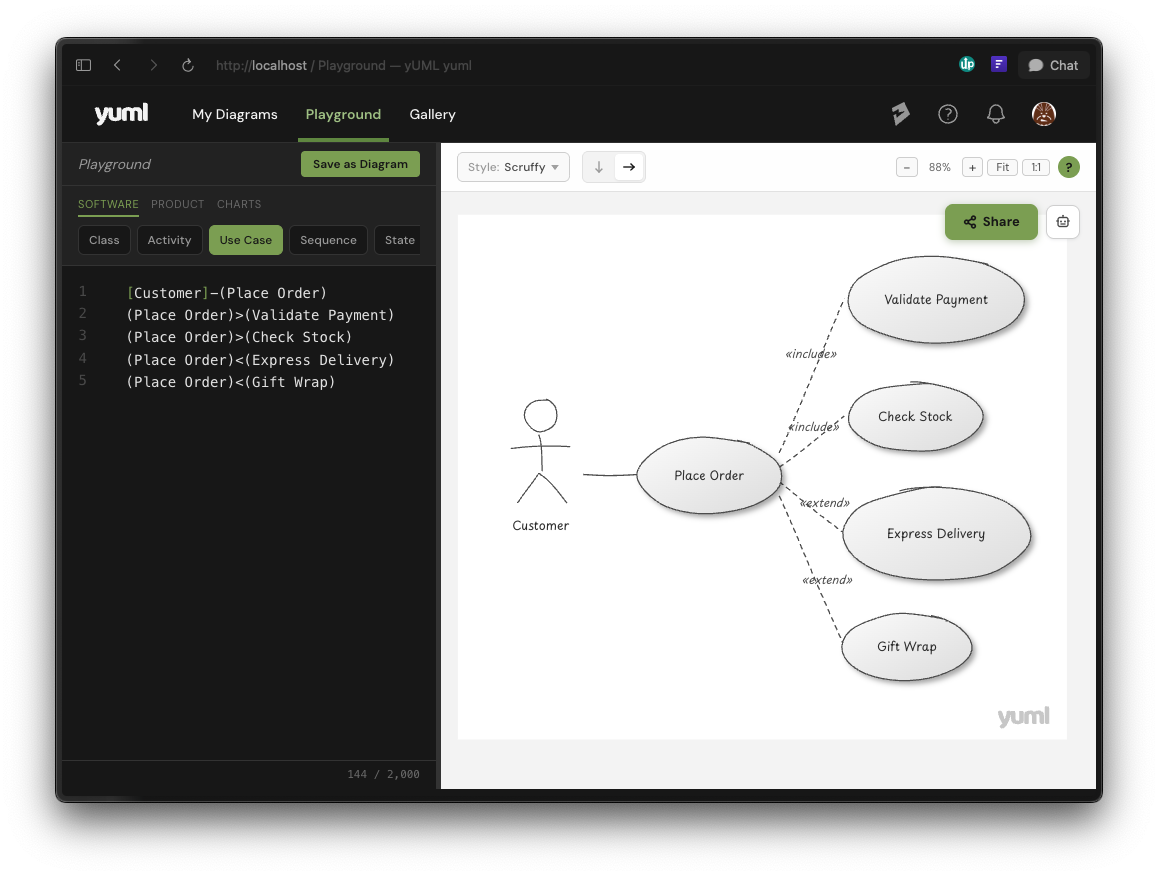Viewport: 1158px width, 876px height.
Task: Click the Check Stock ellipse
Action: pos(915,417)
